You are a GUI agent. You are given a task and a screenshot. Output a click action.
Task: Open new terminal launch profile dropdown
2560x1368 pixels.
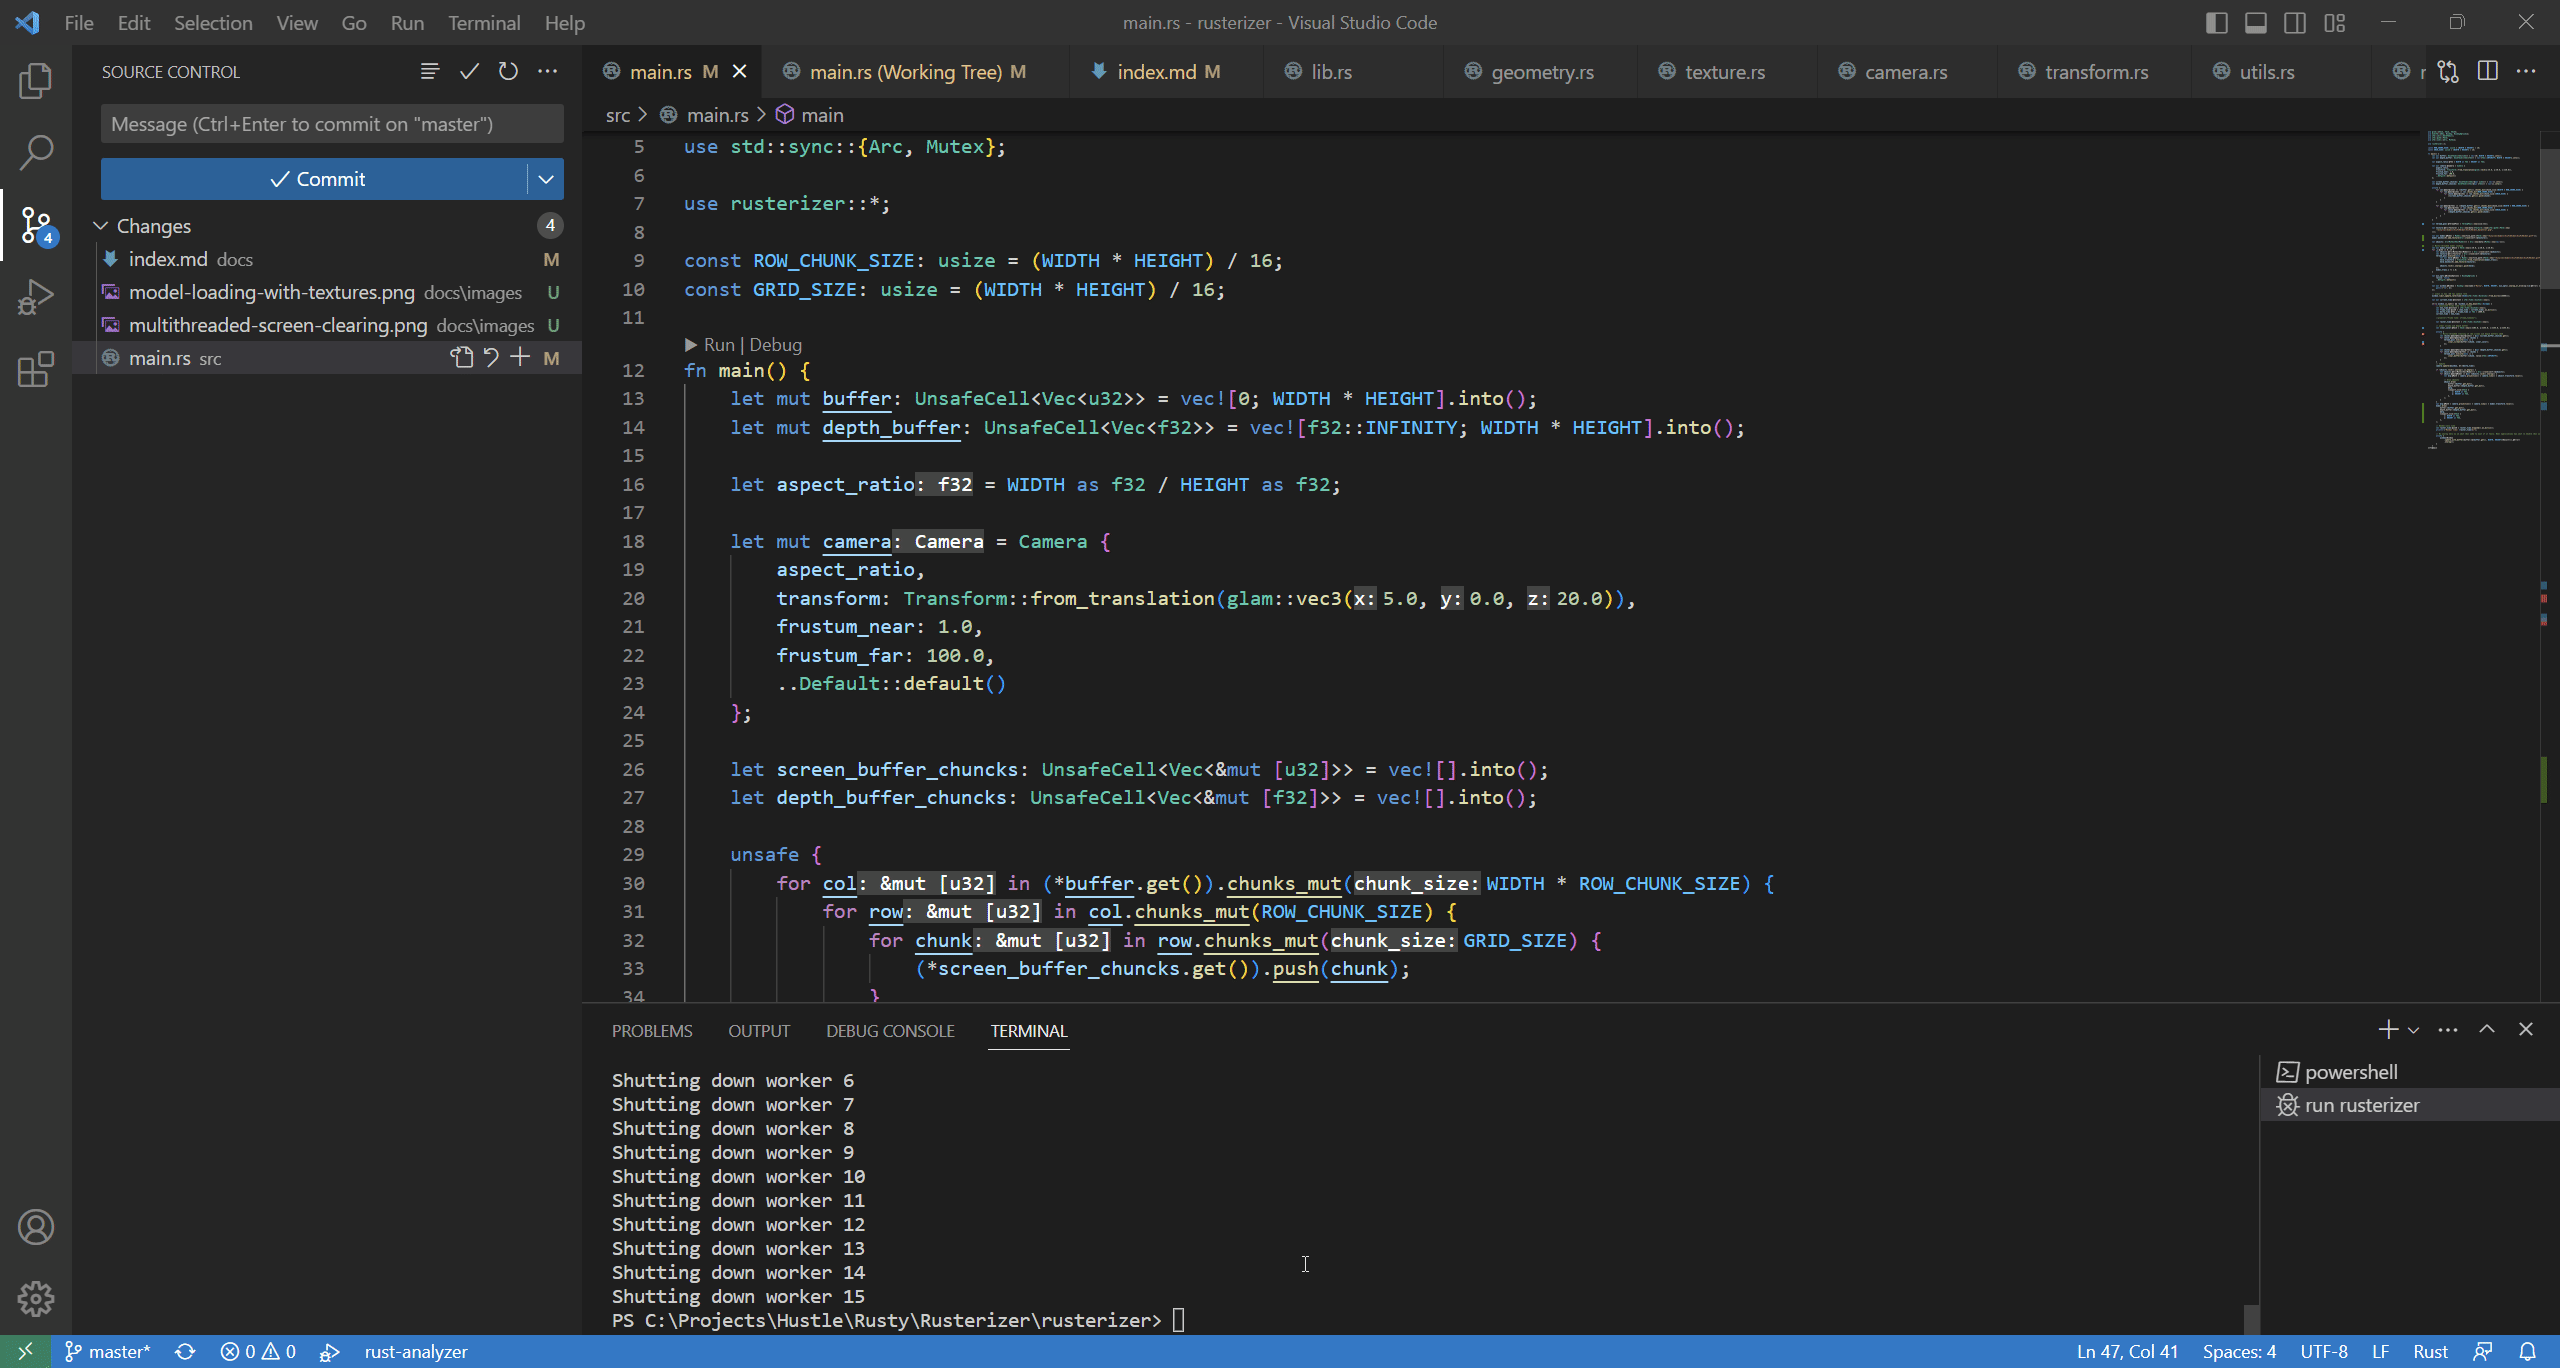2414,1030
